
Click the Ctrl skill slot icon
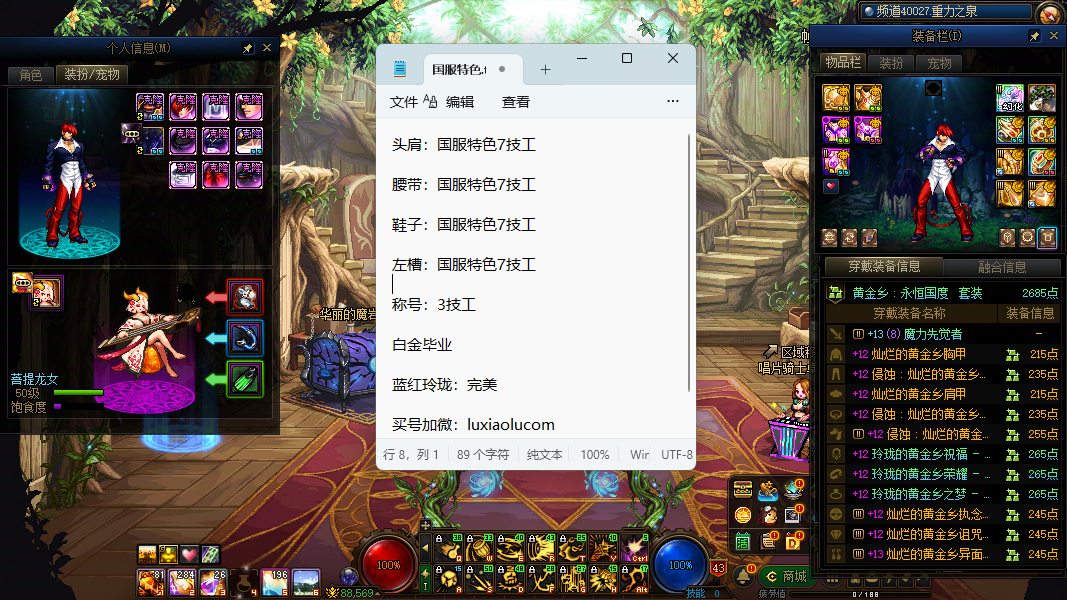(x=634, y=547)
